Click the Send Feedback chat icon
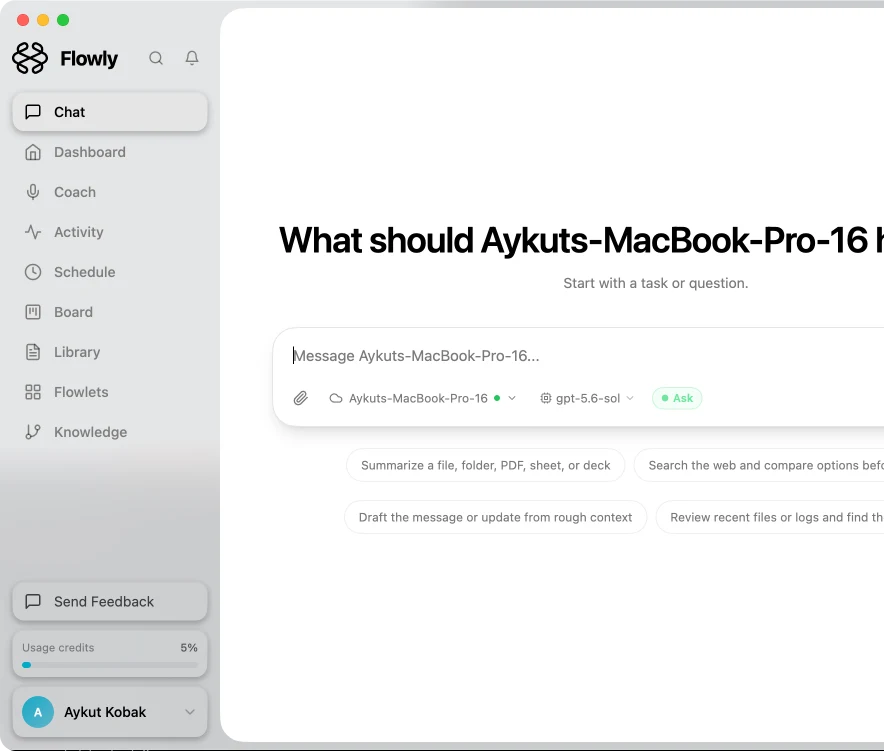This screenshot has width=884, height=751. [33, 602]
